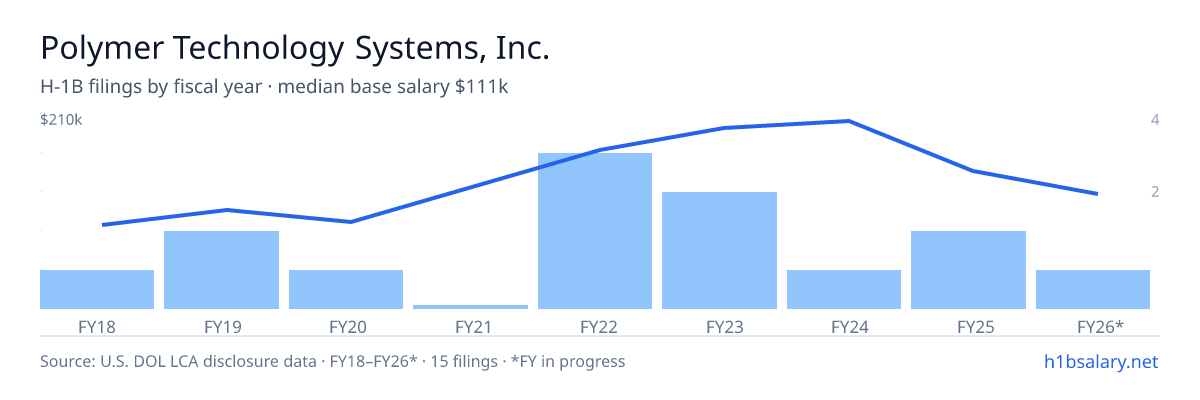The height and width of the screenshot is (400, 1200).
Task: Click the salary line start above FY18
Action: click(104, 225)
